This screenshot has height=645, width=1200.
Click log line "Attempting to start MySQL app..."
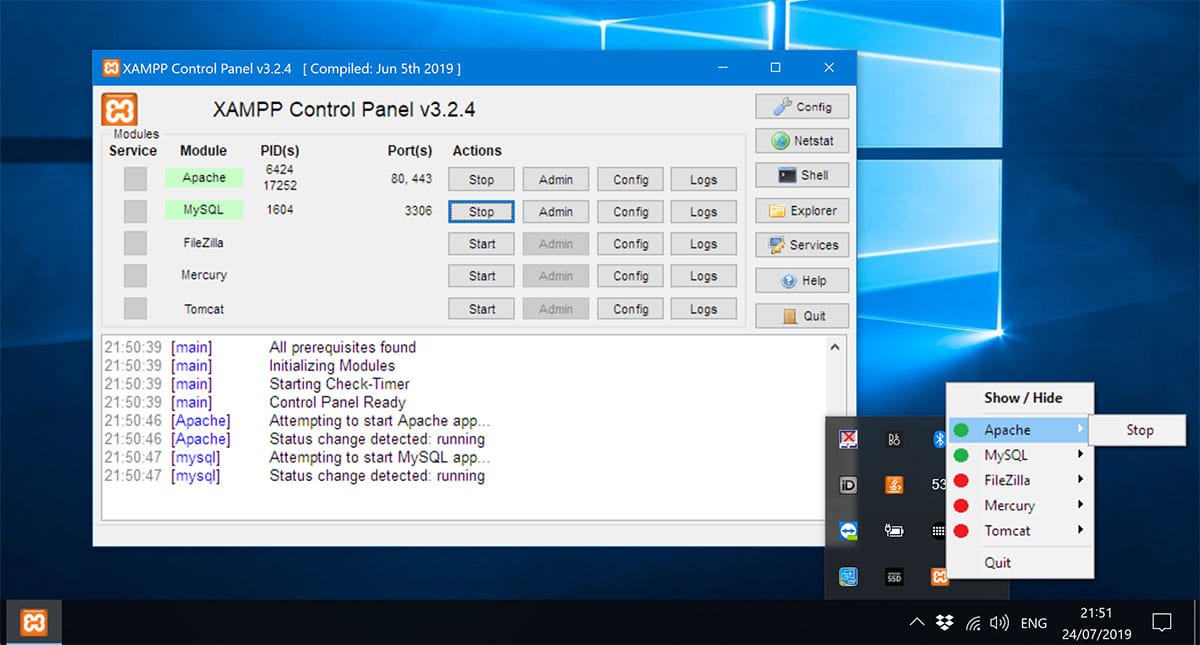pos(380,457)
